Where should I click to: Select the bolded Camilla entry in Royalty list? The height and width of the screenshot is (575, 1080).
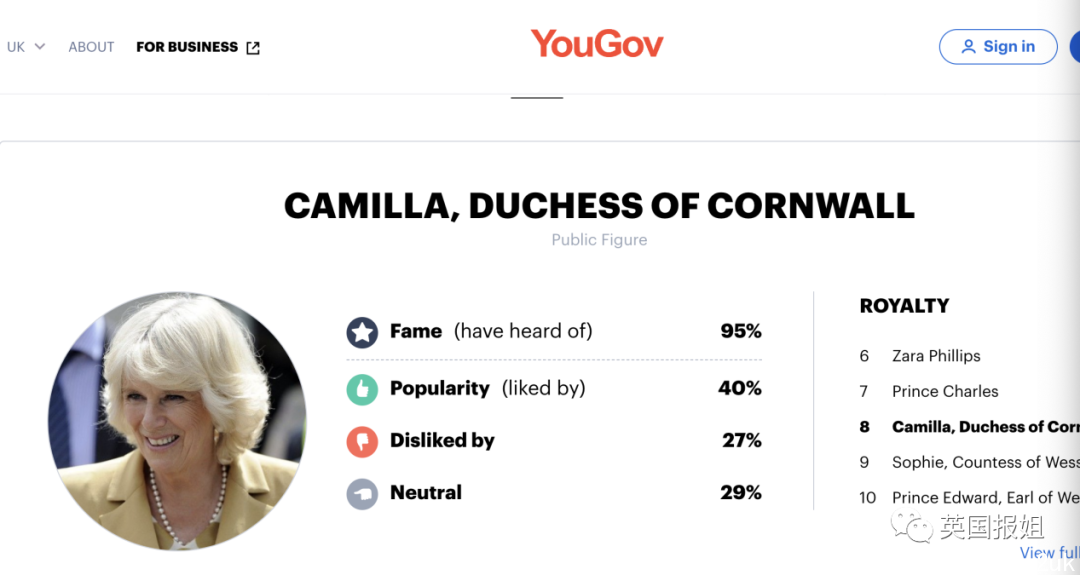[985, 427]
